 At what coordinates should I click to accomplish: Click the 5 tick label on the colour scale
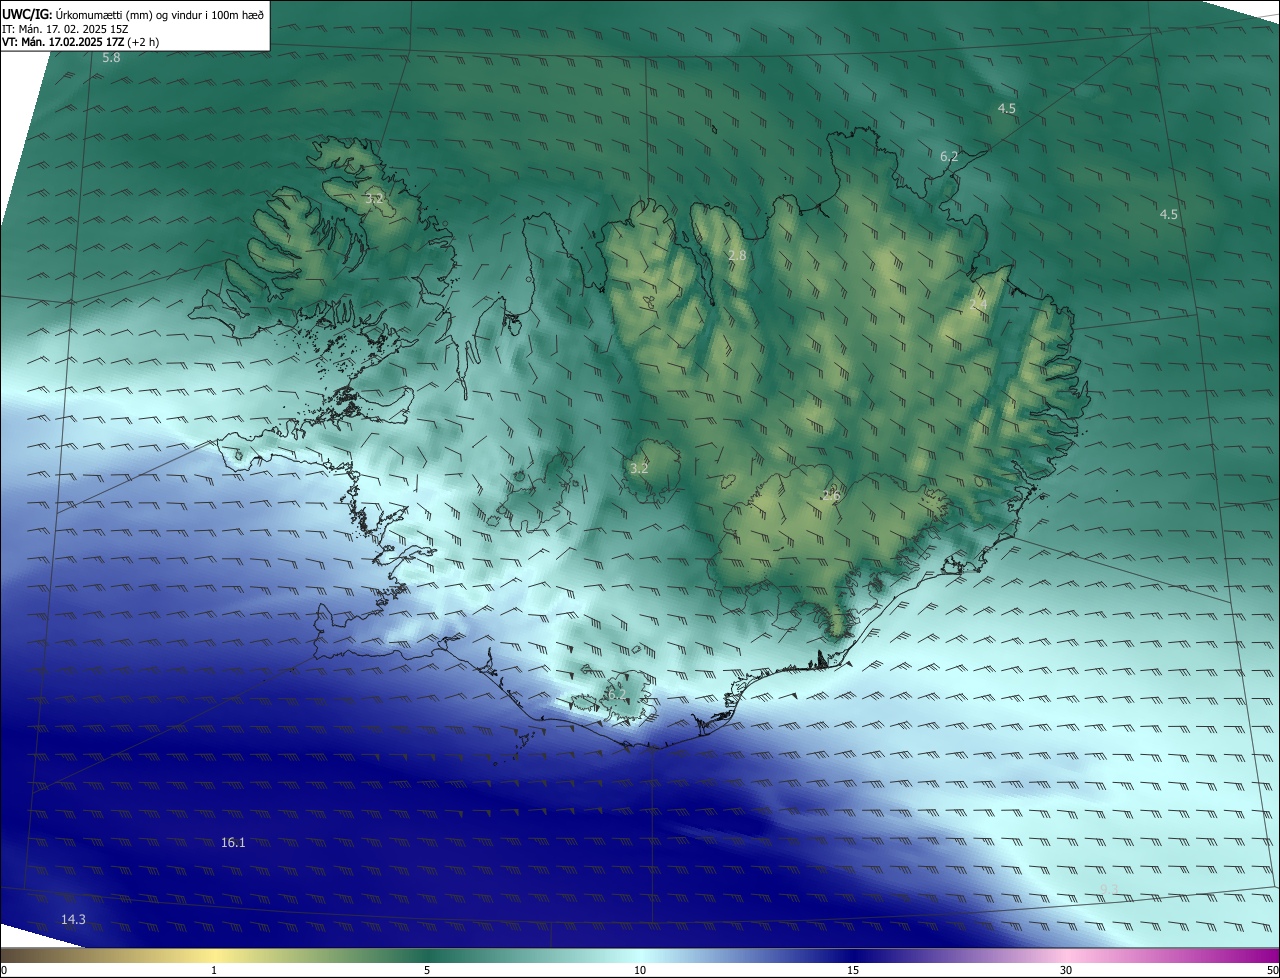click(x=427, y=970)
